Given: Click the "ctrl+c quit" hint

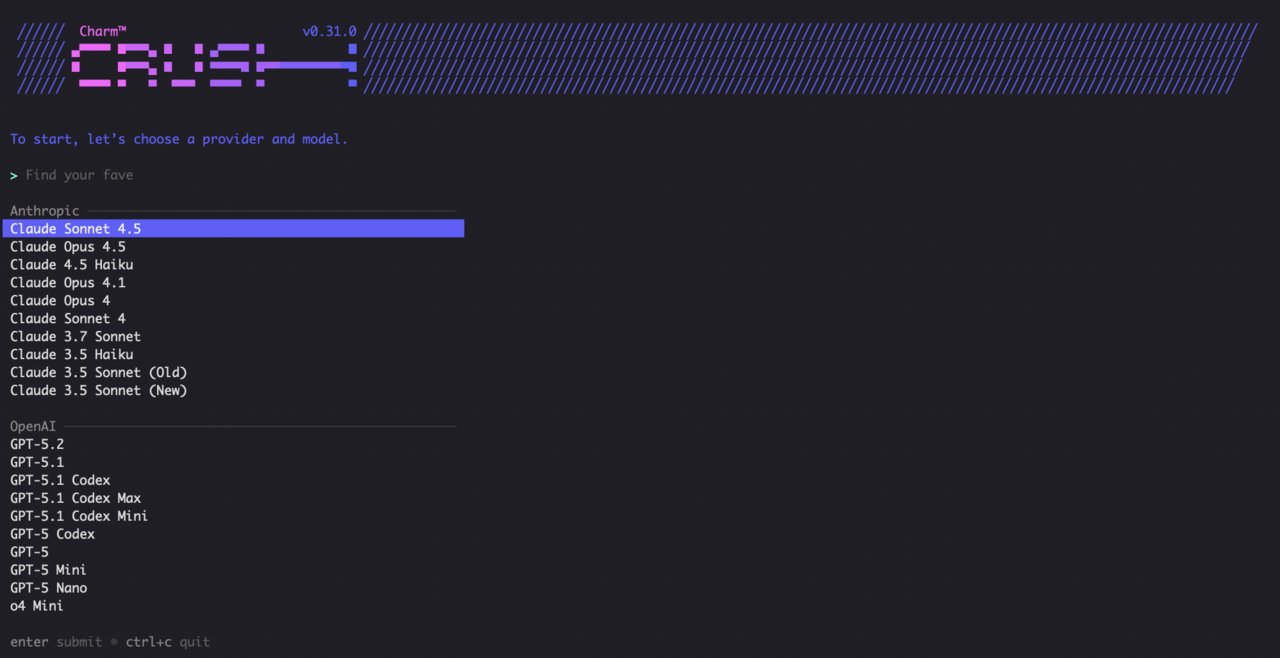Looking at the screenshot, I should coord(168,642).
